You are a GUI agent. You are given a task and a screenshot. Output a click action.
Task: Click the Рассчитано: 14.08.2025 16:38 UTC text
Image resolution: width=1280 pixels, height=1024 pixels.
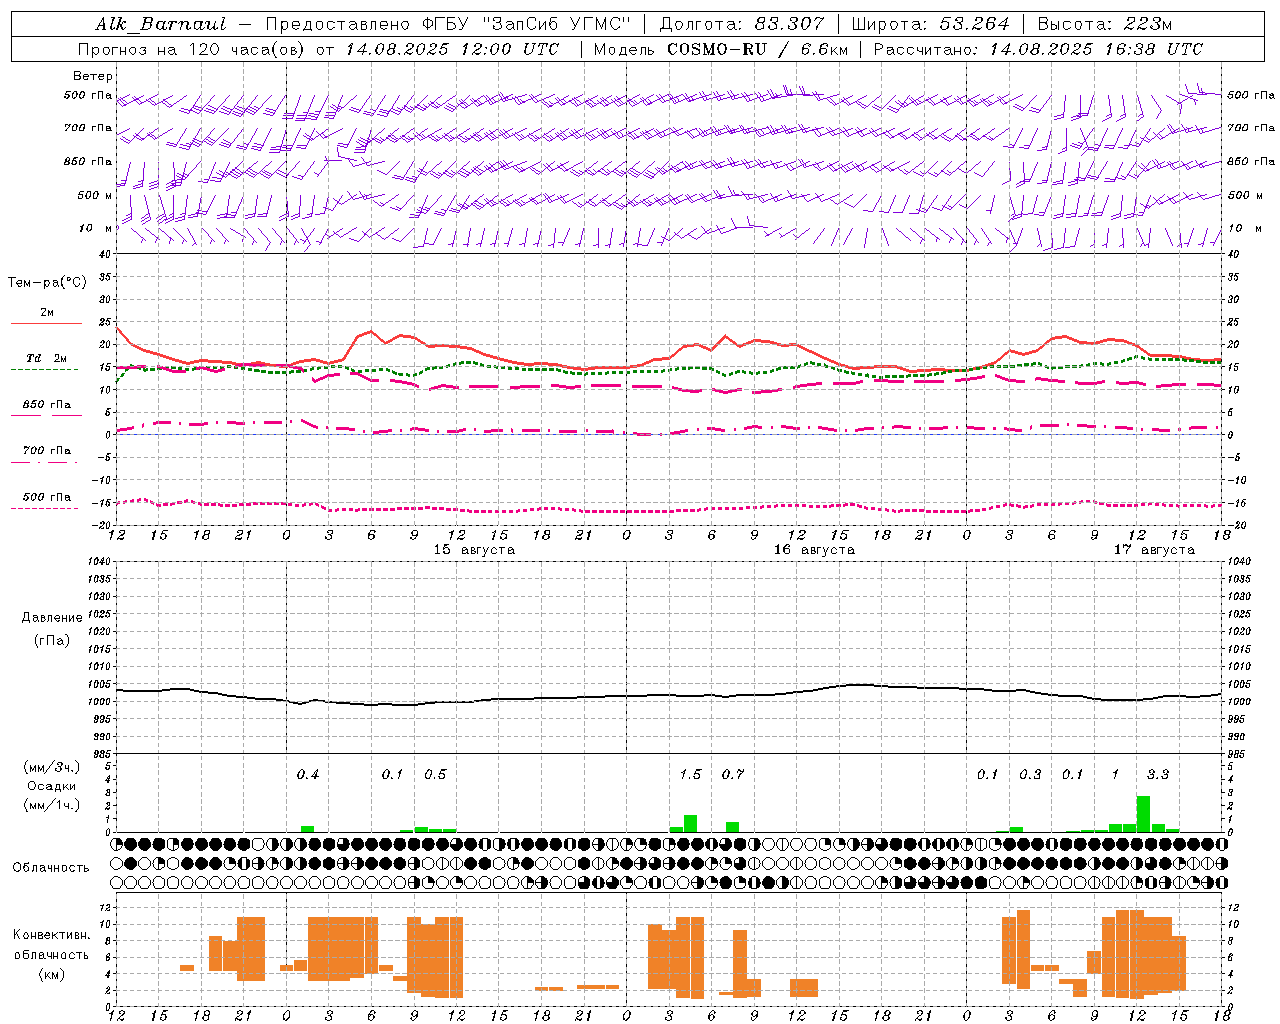pyautogui.click(x=1038, y=49)
